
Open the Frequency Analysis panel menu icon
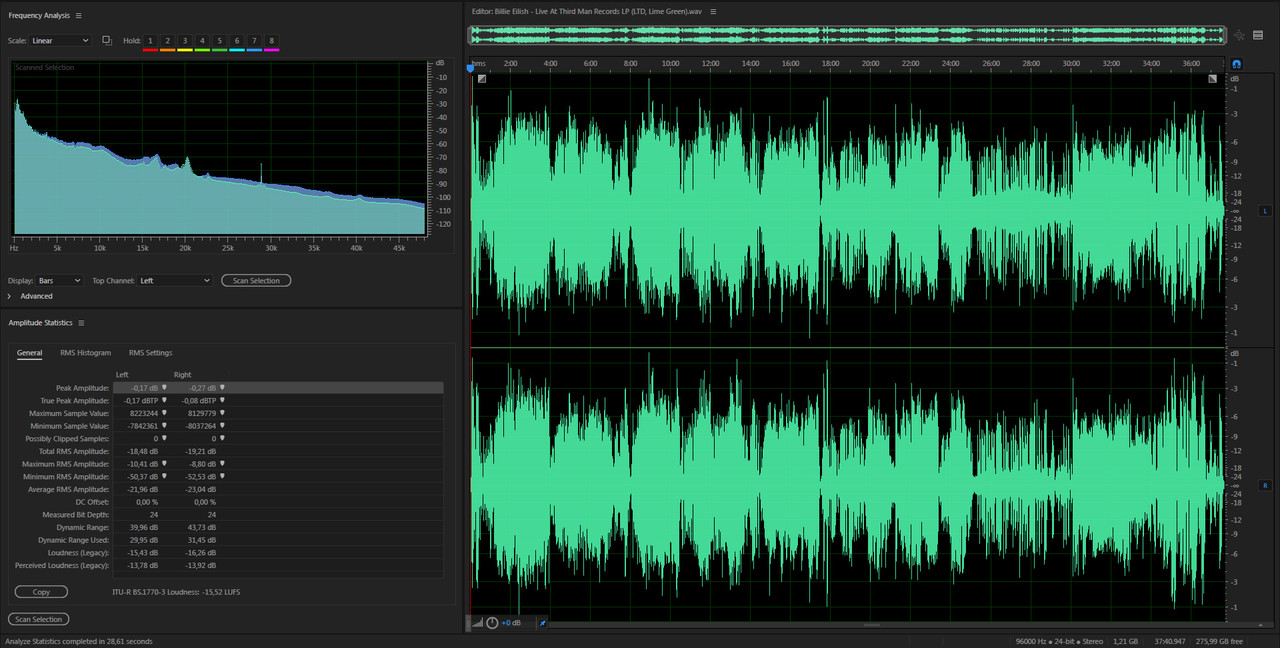pyautogui.click(x=79, y=16)
